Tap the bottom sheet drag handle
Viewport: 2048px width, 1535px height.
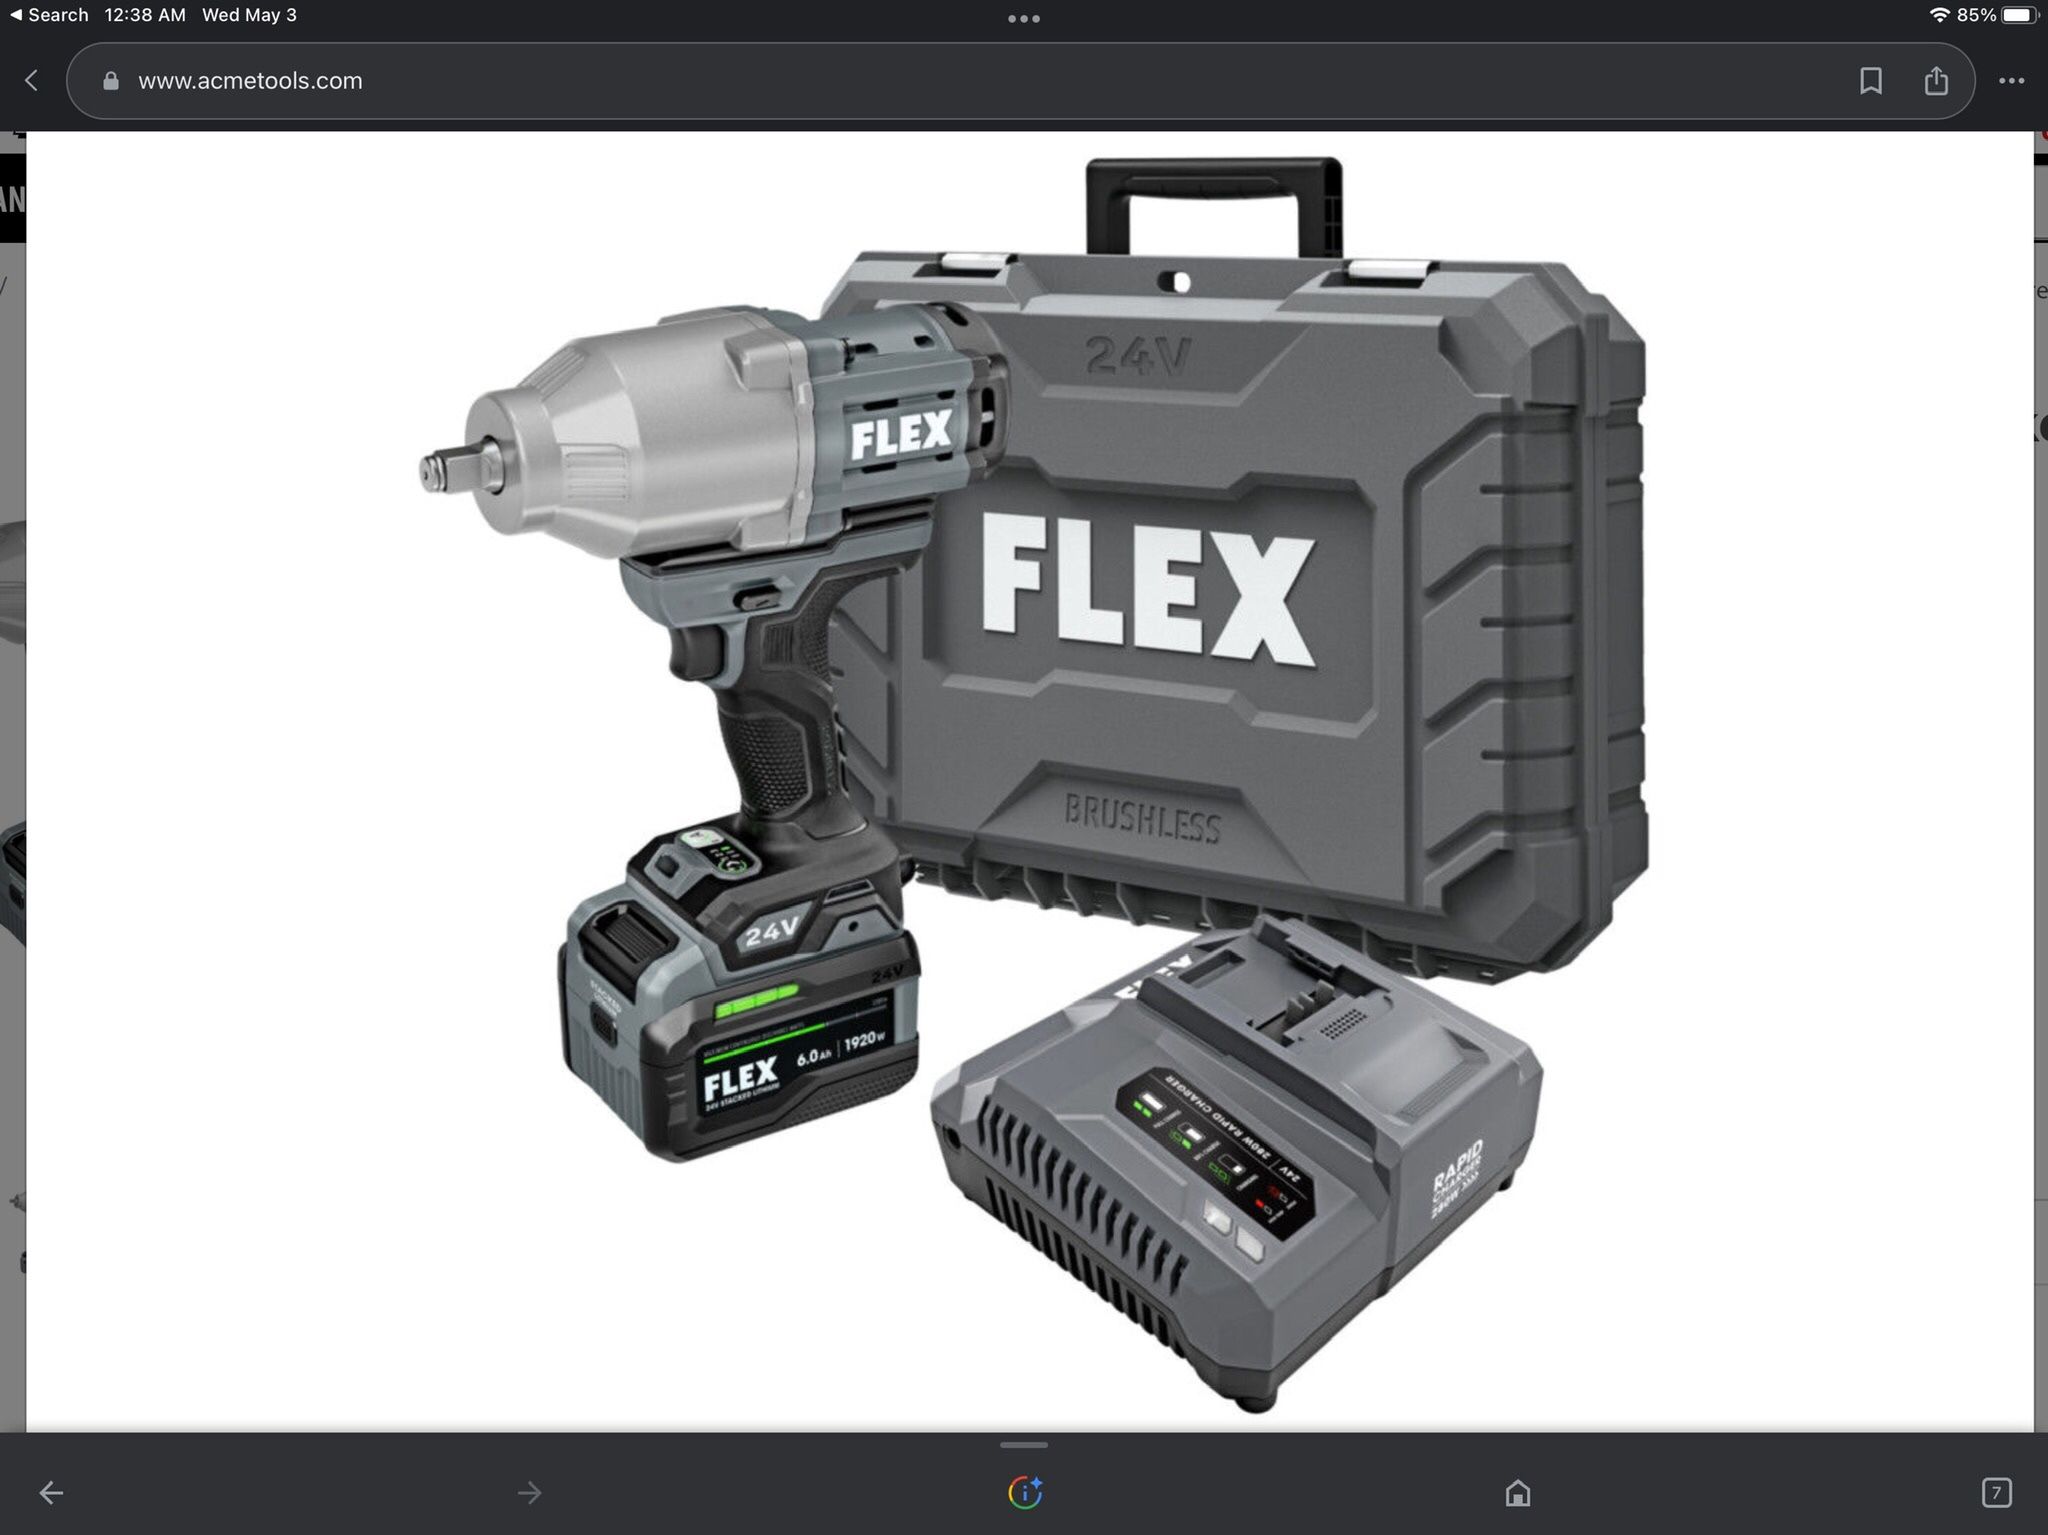[1024, 1445]
